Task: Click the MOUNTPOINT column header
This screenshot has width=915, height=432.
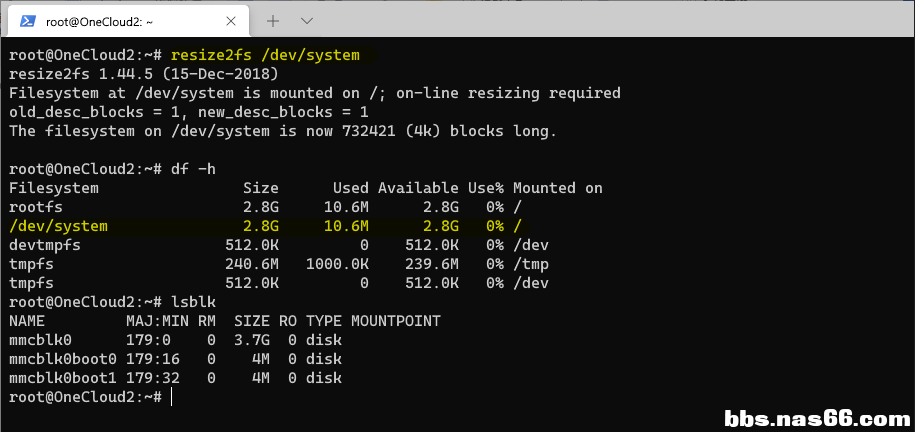Action: 395,321
